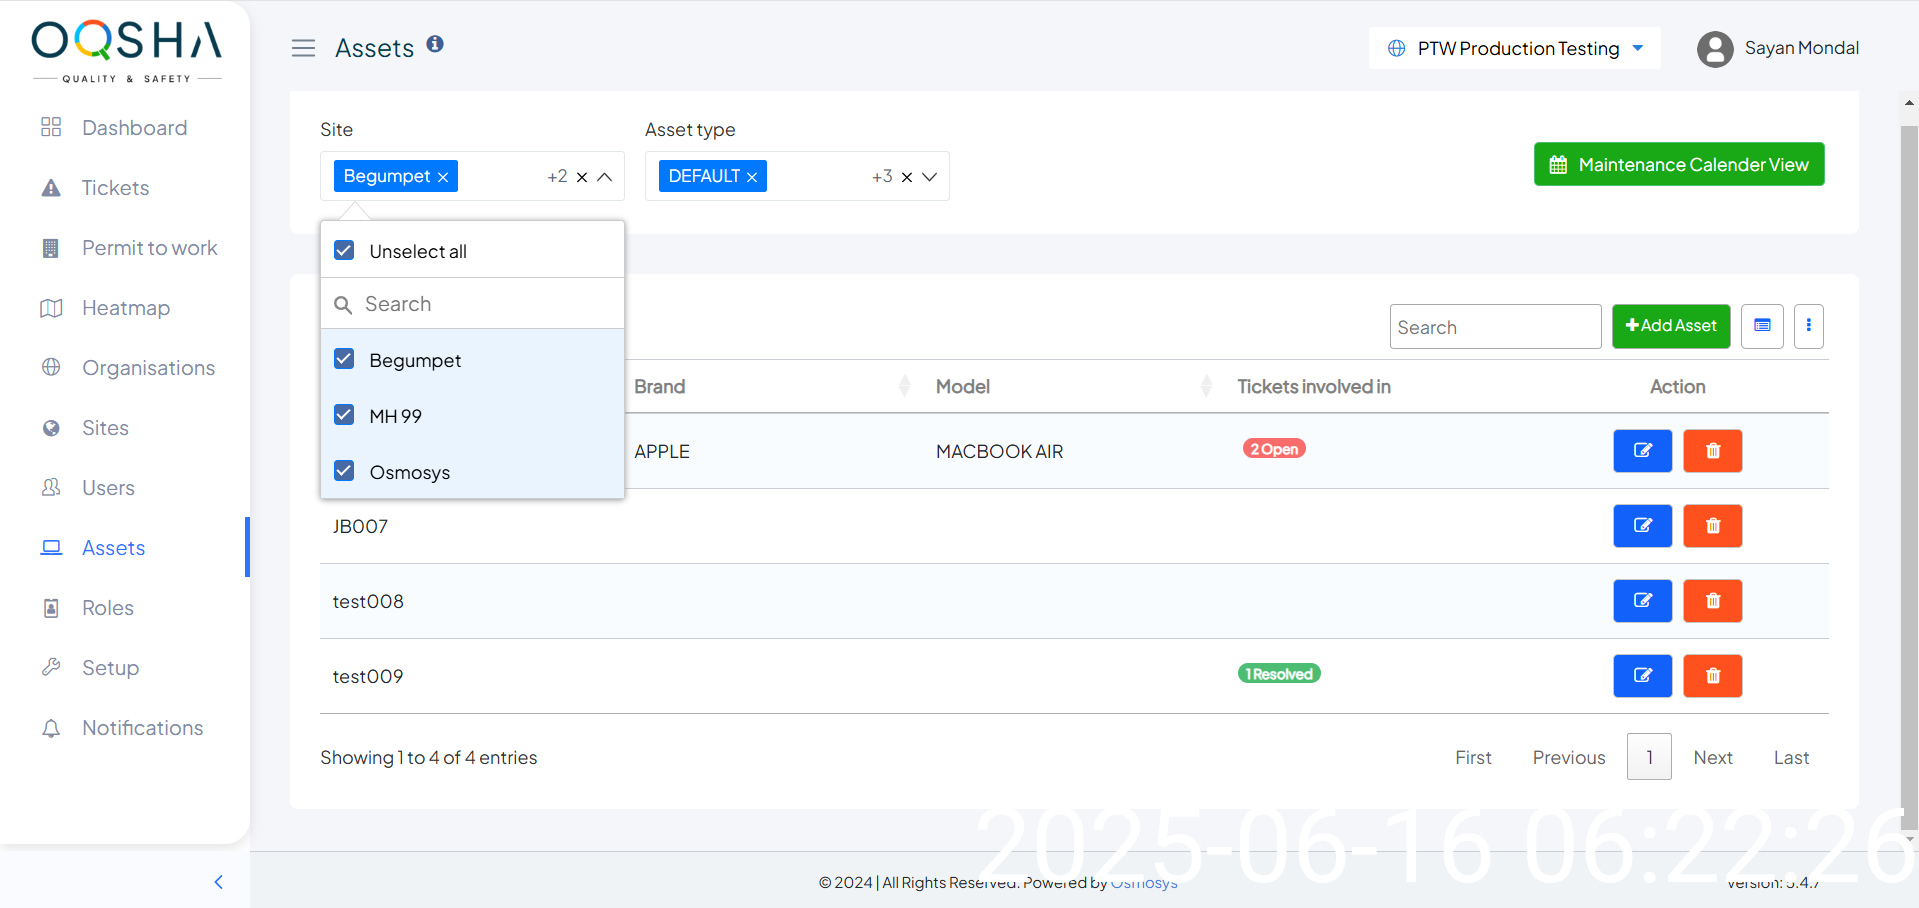Click the Assets info icon
The image size is (1919, 908).
coord(435,44)
